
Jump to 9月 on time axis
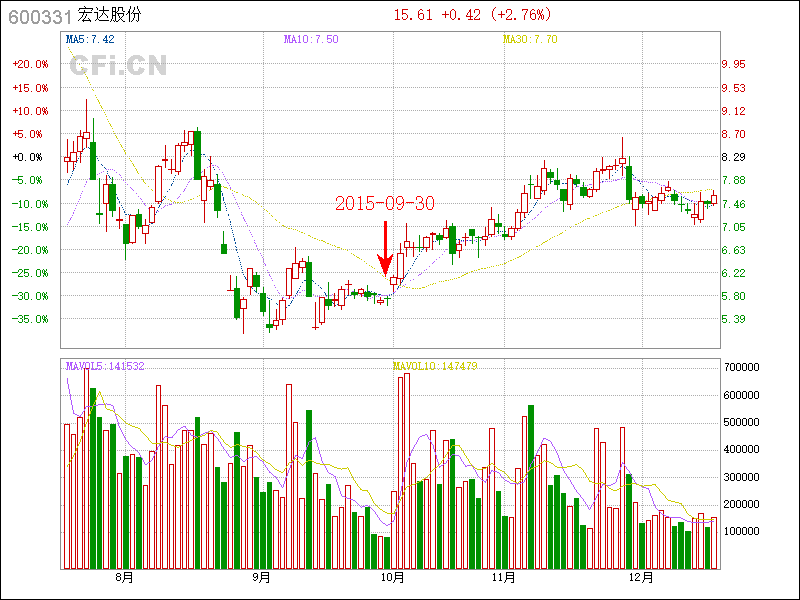coord(261,578)
